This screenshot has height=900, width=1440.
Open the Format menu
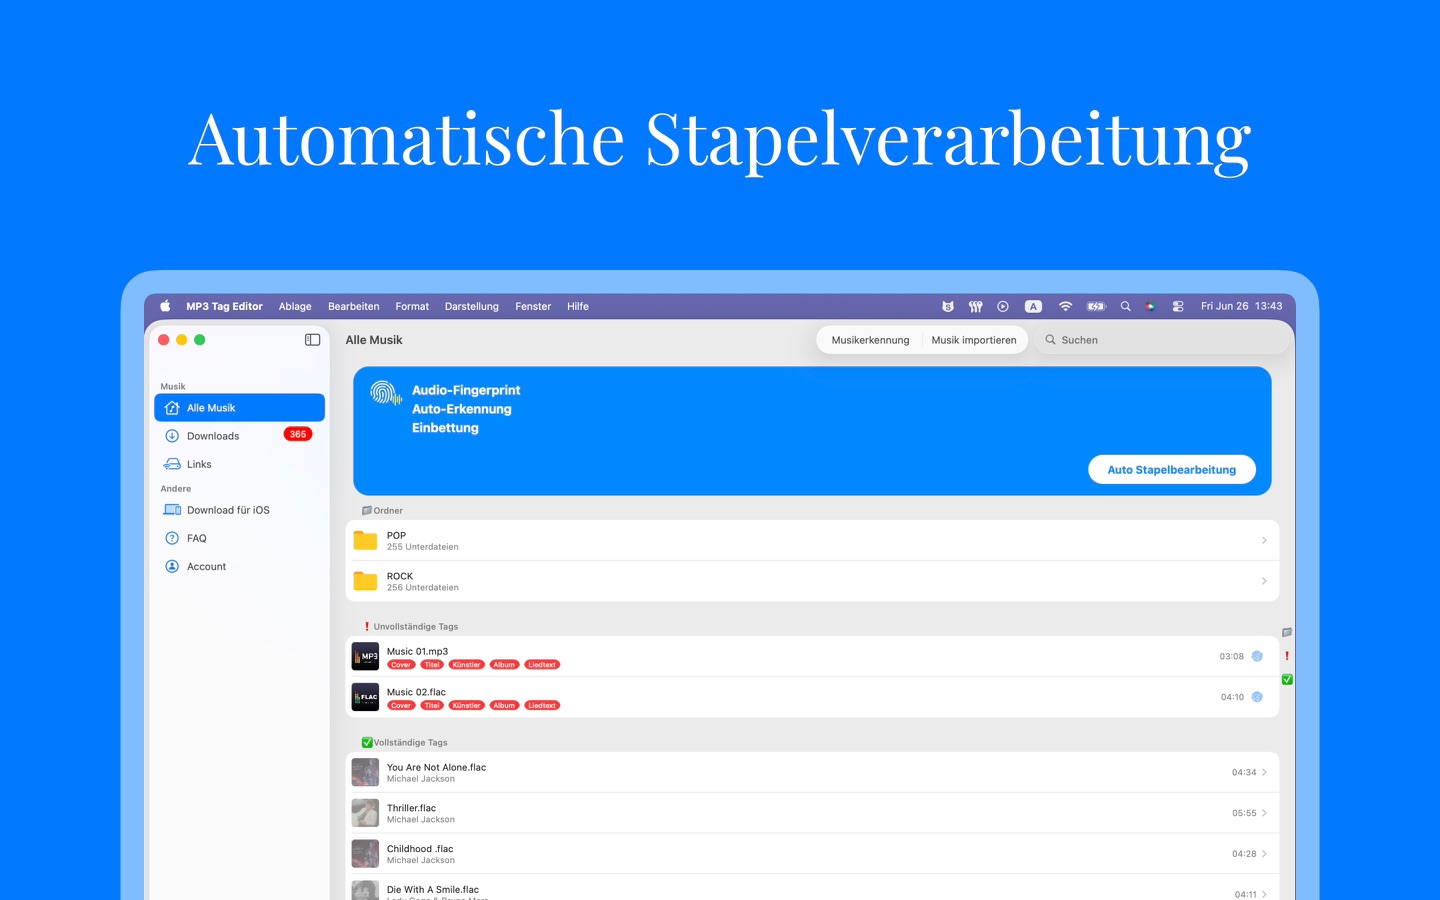point(412,306)
